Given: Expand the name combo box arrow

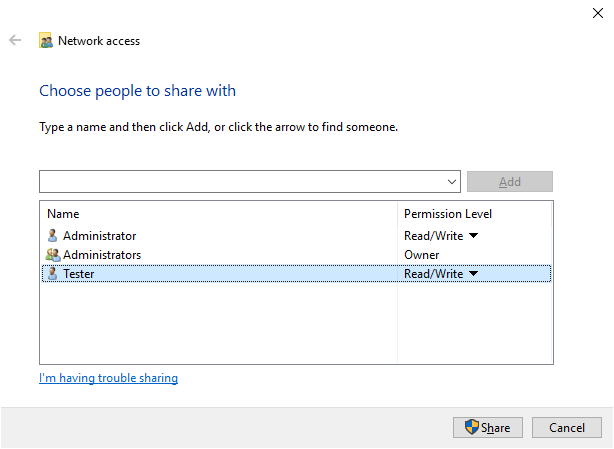Looking at the screenshot, I should [451, 182].
